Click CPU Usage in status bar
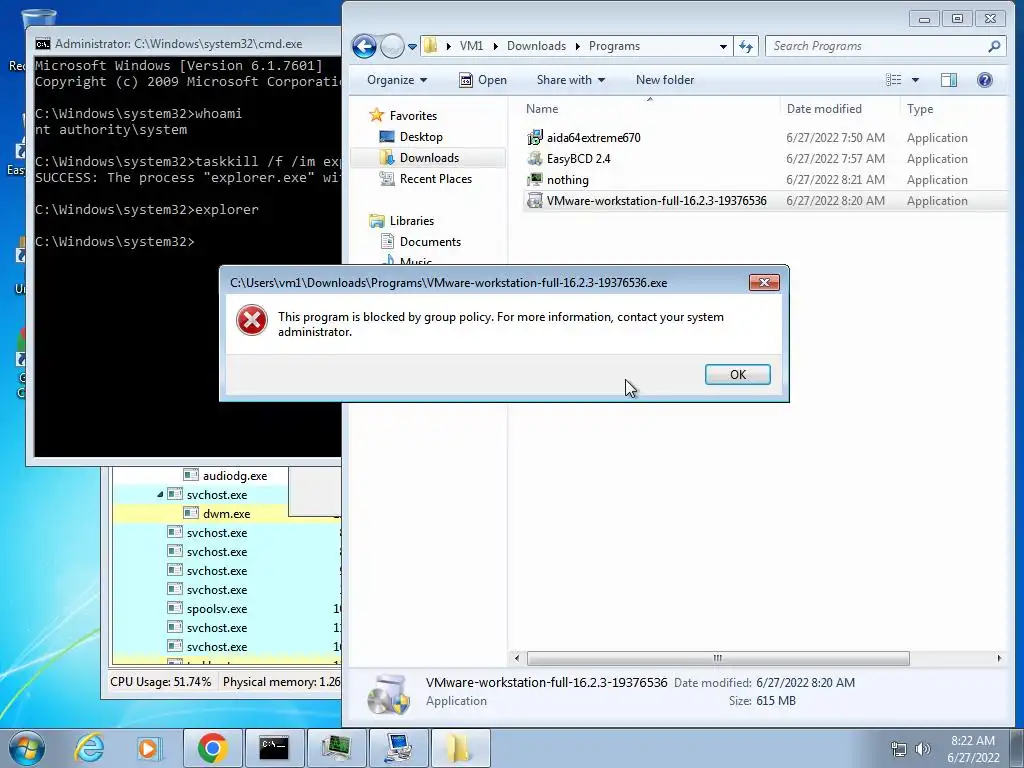The height and width of the screenshot is (768, 1024). [161, 682]
